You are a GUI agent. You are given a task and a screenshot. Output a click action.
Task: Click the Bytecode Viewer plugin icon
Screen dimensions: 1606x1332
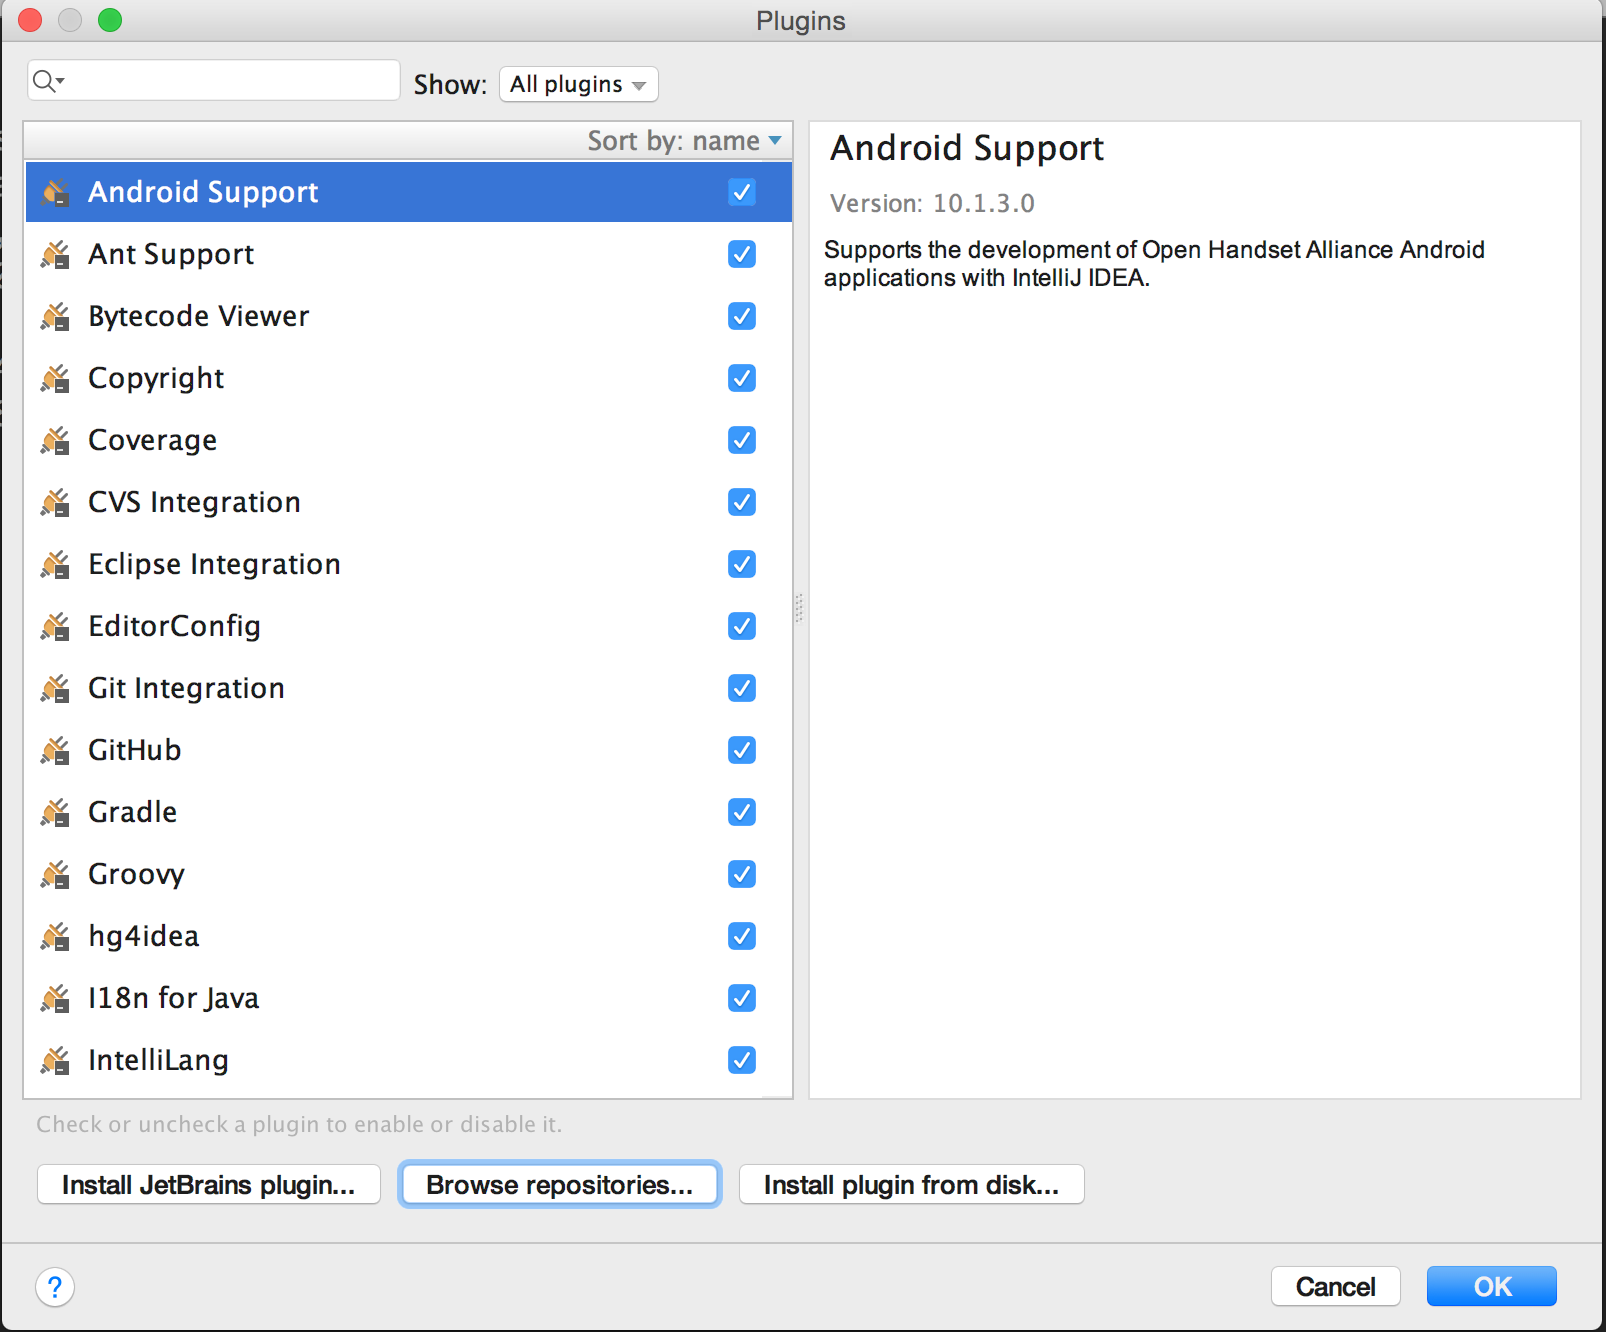[x=55, y=316]
